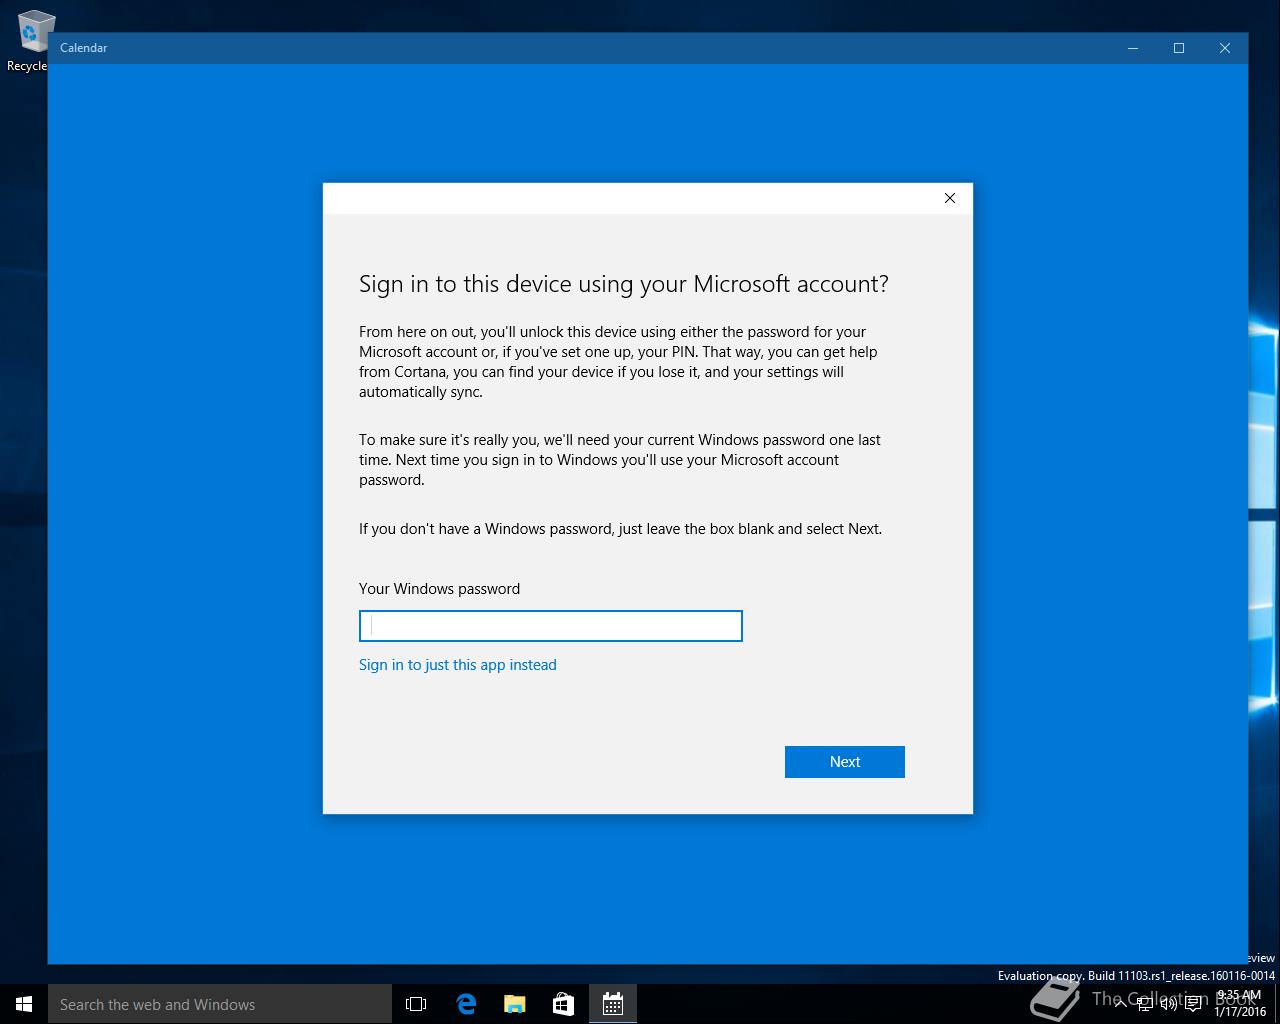The width and height of the screenshot is (1280, 1024).
Task: Show hidden system tray icons
Action: pyautogui.click(x=1122, y=1004)
